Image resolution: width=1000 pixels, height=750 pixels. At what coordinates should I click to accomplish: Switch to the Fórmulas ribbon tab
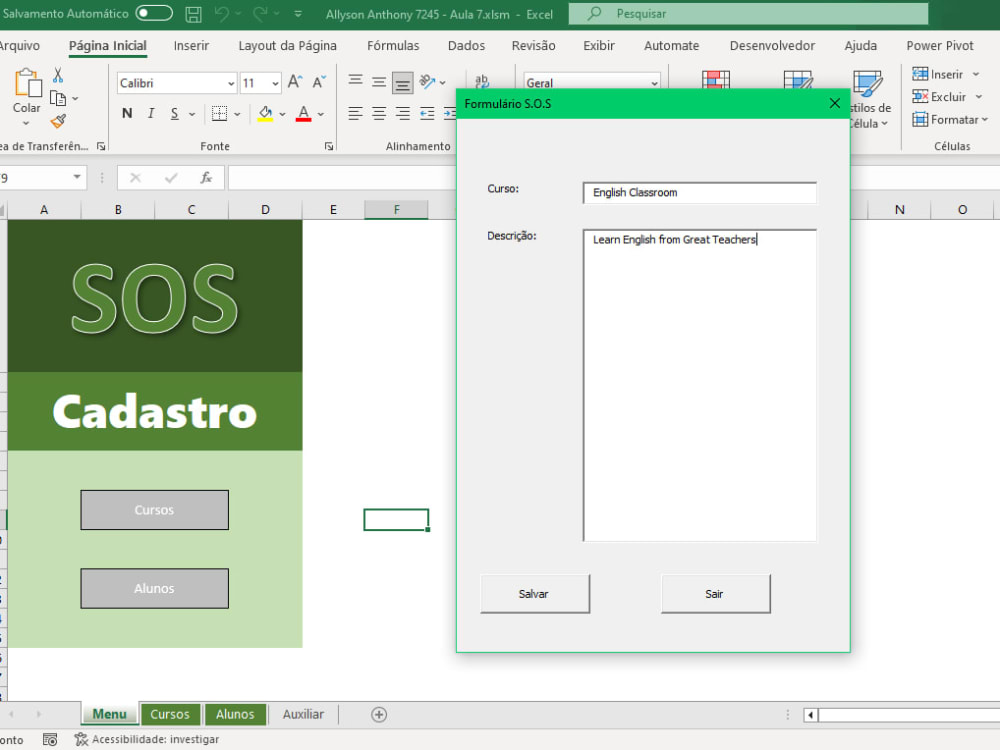pyautogui.click(x=392, y=45)
